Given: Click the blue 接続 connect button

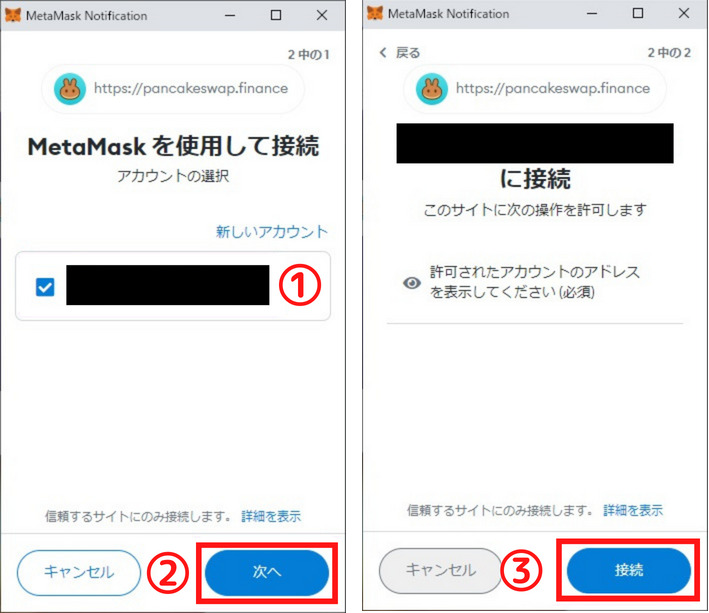Looking at the screenshot, I should 629,570.
